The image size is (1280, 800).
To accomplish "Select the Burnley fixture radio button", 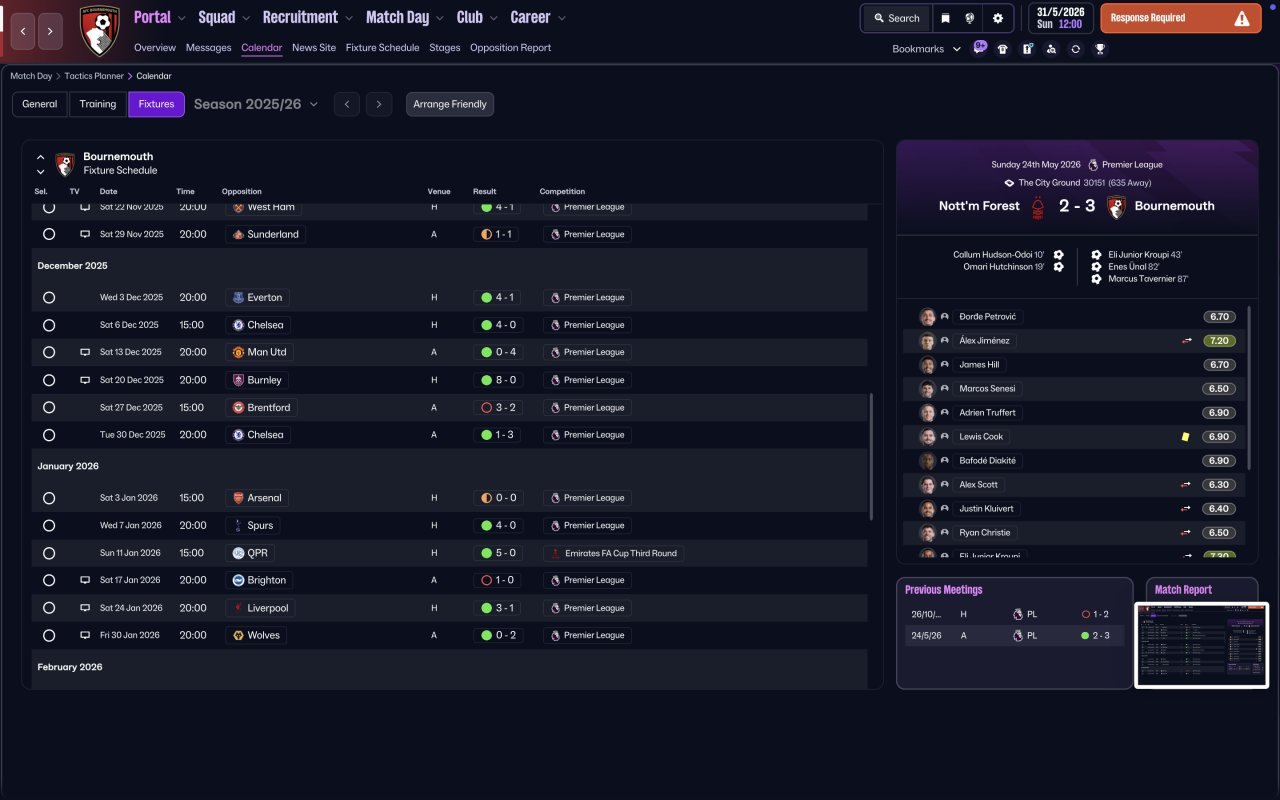I will coord(49,380).
